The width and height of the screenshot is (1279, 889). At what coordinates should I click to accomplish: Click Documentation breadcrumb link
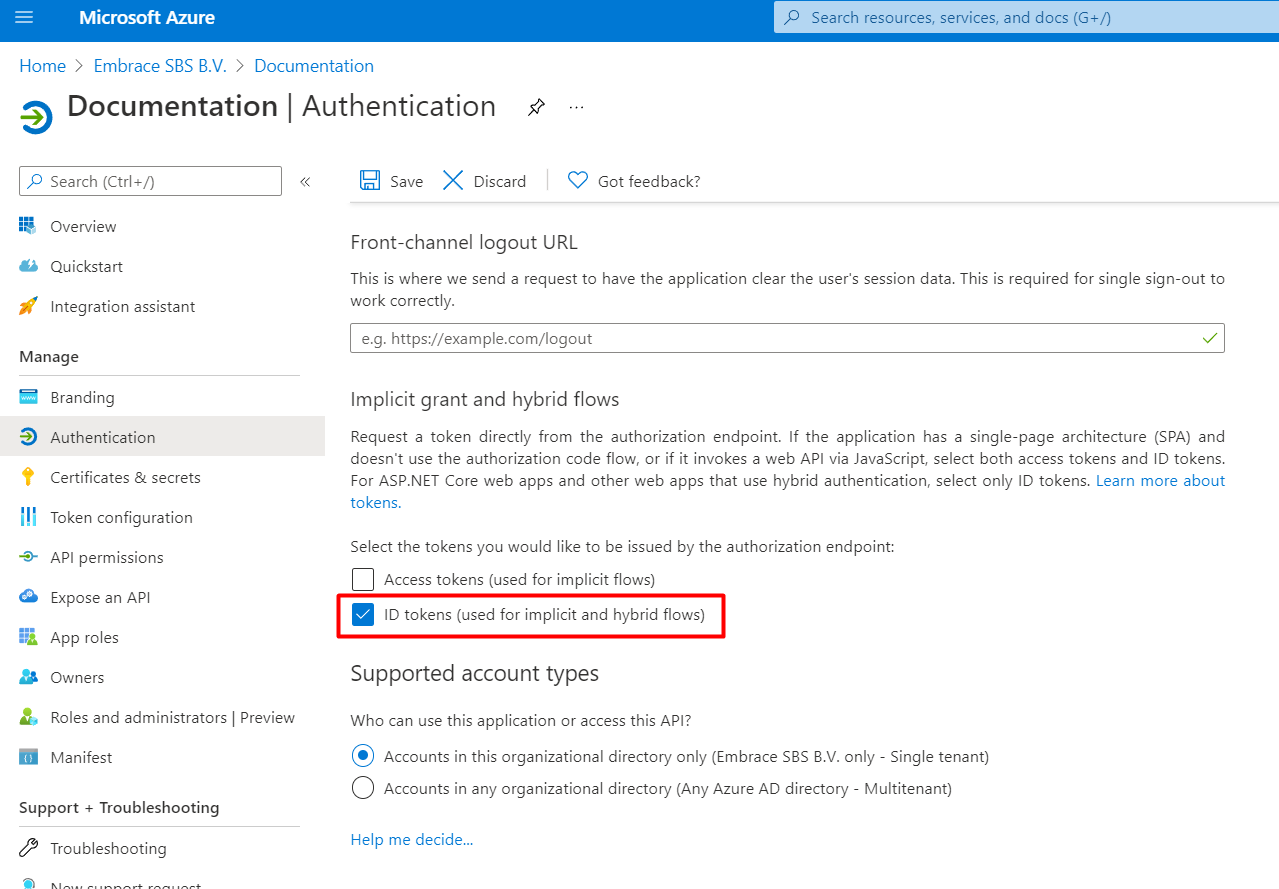coord(314,66)
